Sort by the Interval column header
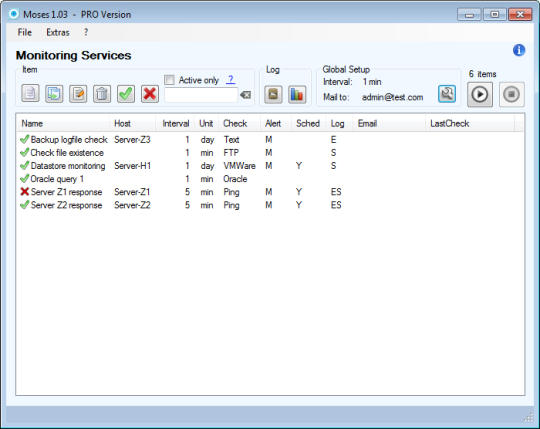Image resolution: width=540 pixels, height=429 pixels. click(x=175, y=123)
